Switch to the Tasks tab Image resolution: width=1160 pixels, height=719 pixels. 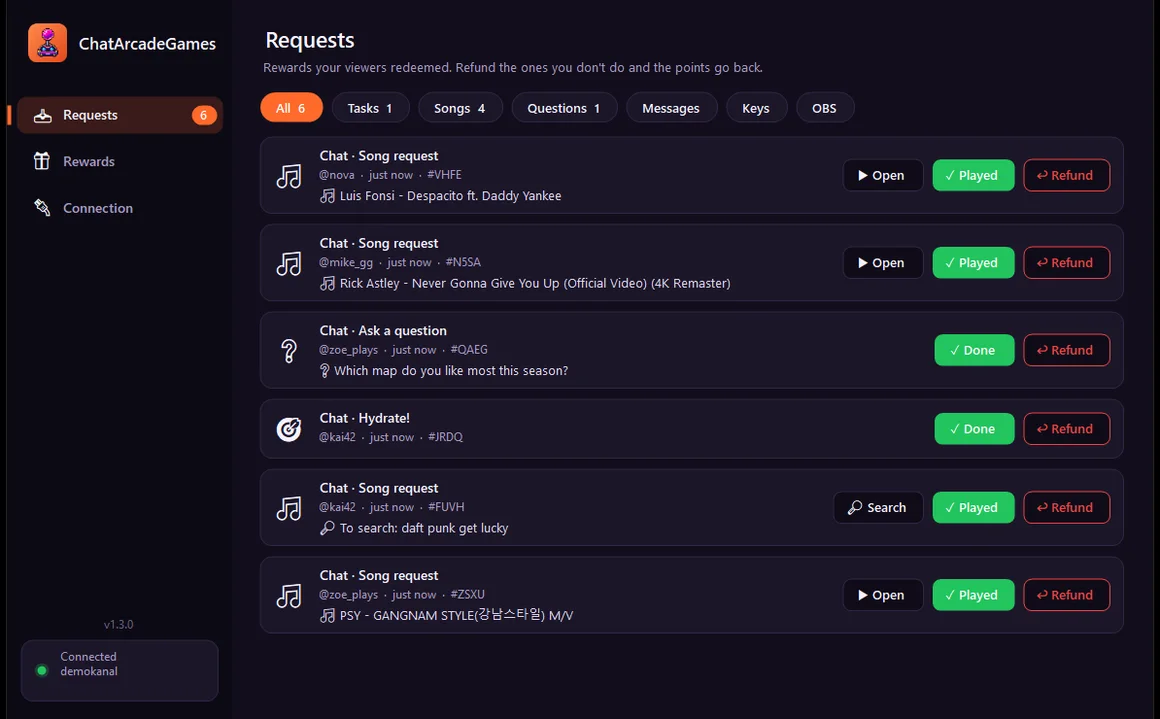[371, 108]
